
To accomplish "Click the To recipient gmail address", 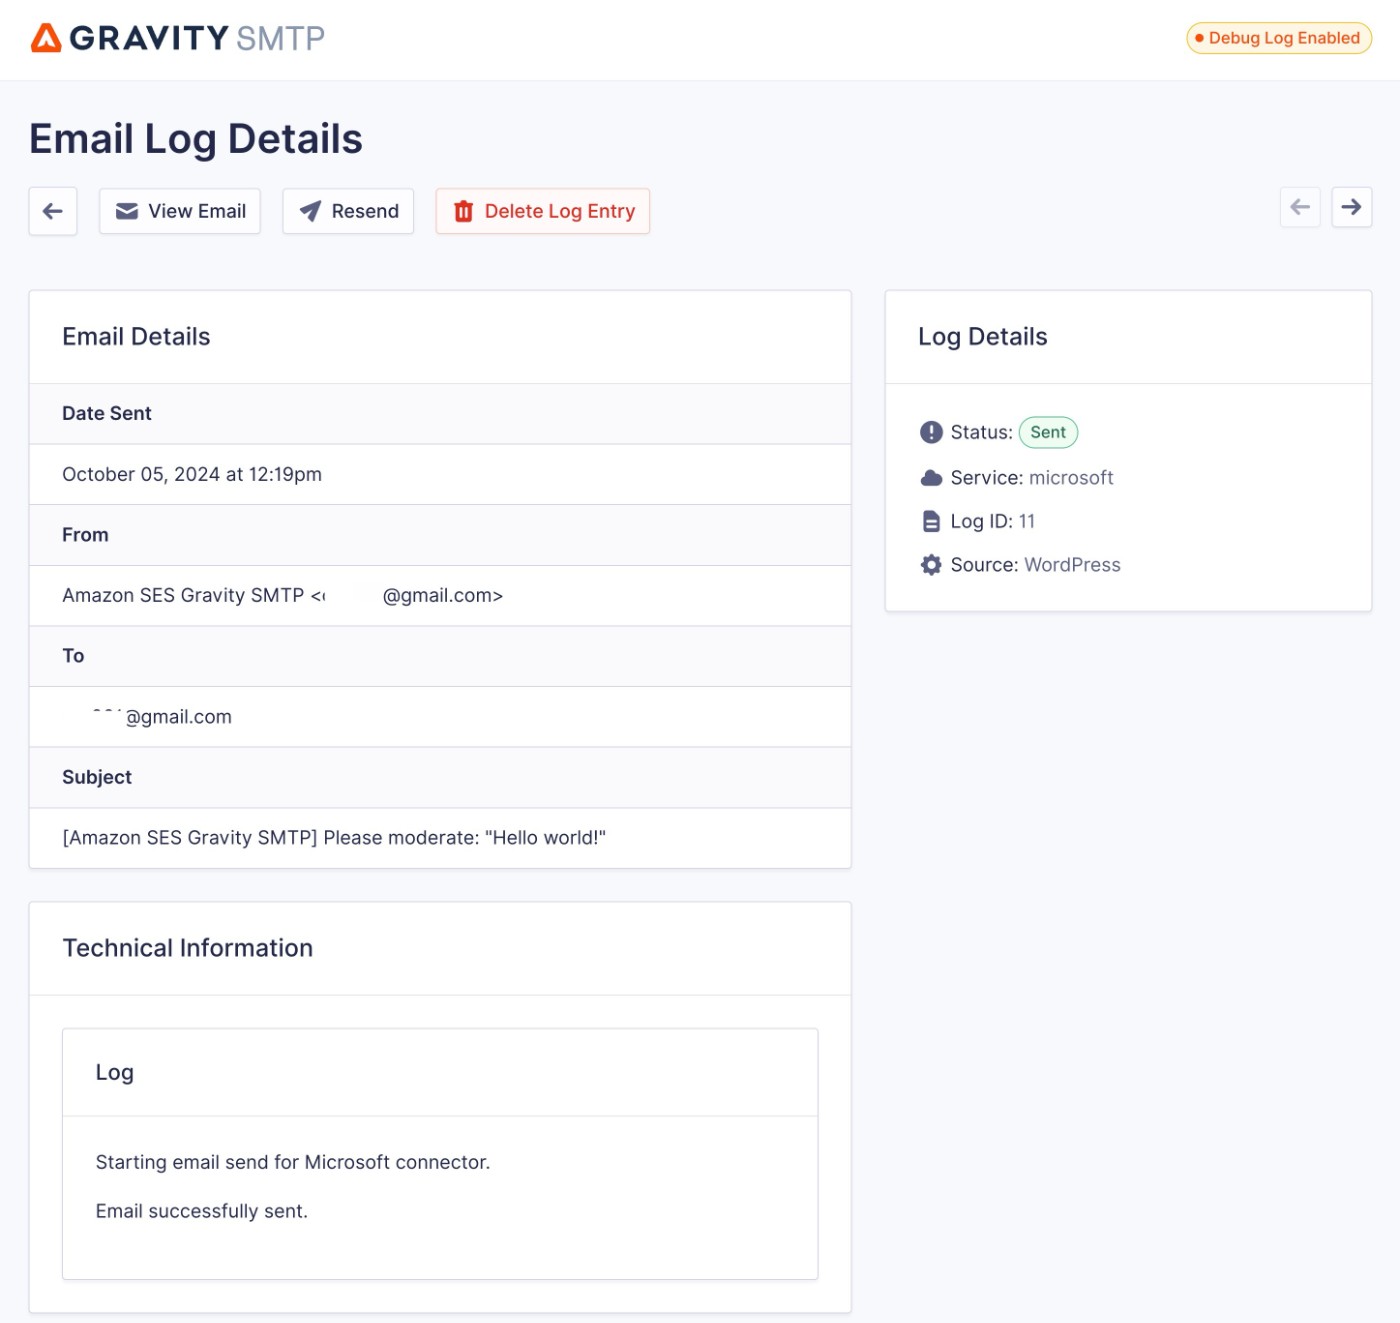I will pyautogui.click(x=161, y=716).
